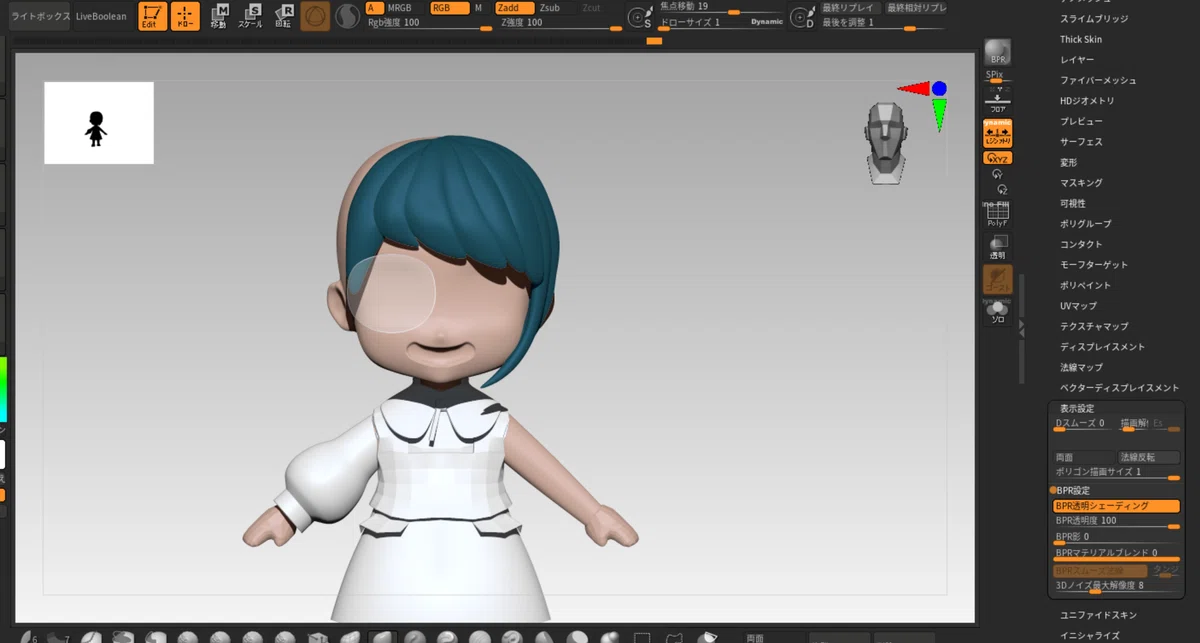Switch to Rotate (回転) mode
This screenshot has width=1200, height=643.
[285, 16]
